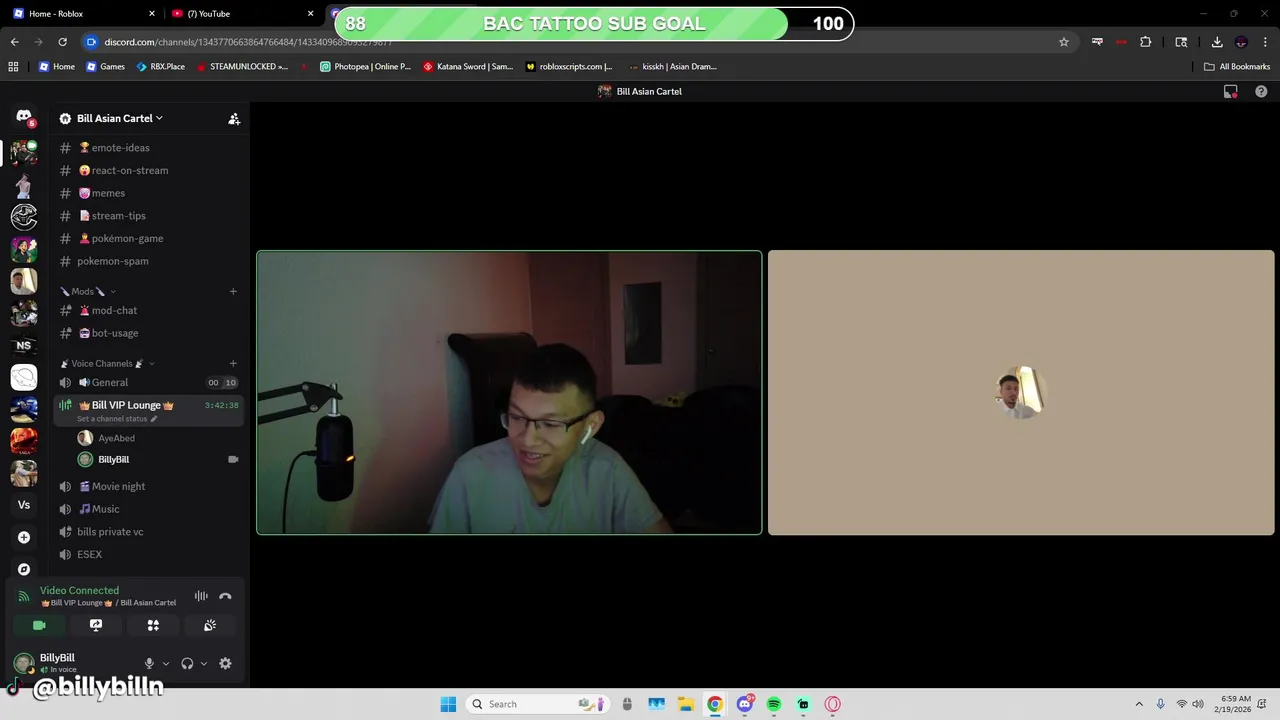Open Chrome extensions puzzle icon

[1146, 42]
